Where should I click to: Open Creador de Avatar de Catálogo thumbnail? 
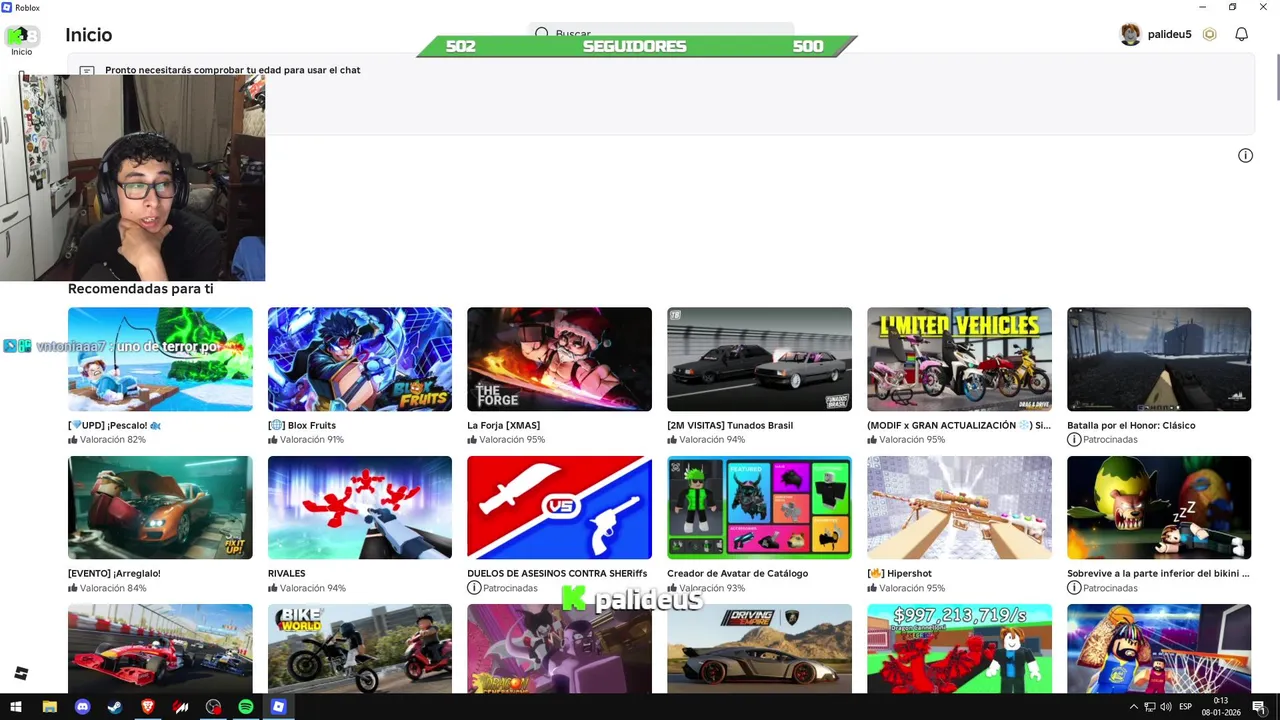[759, 508]
